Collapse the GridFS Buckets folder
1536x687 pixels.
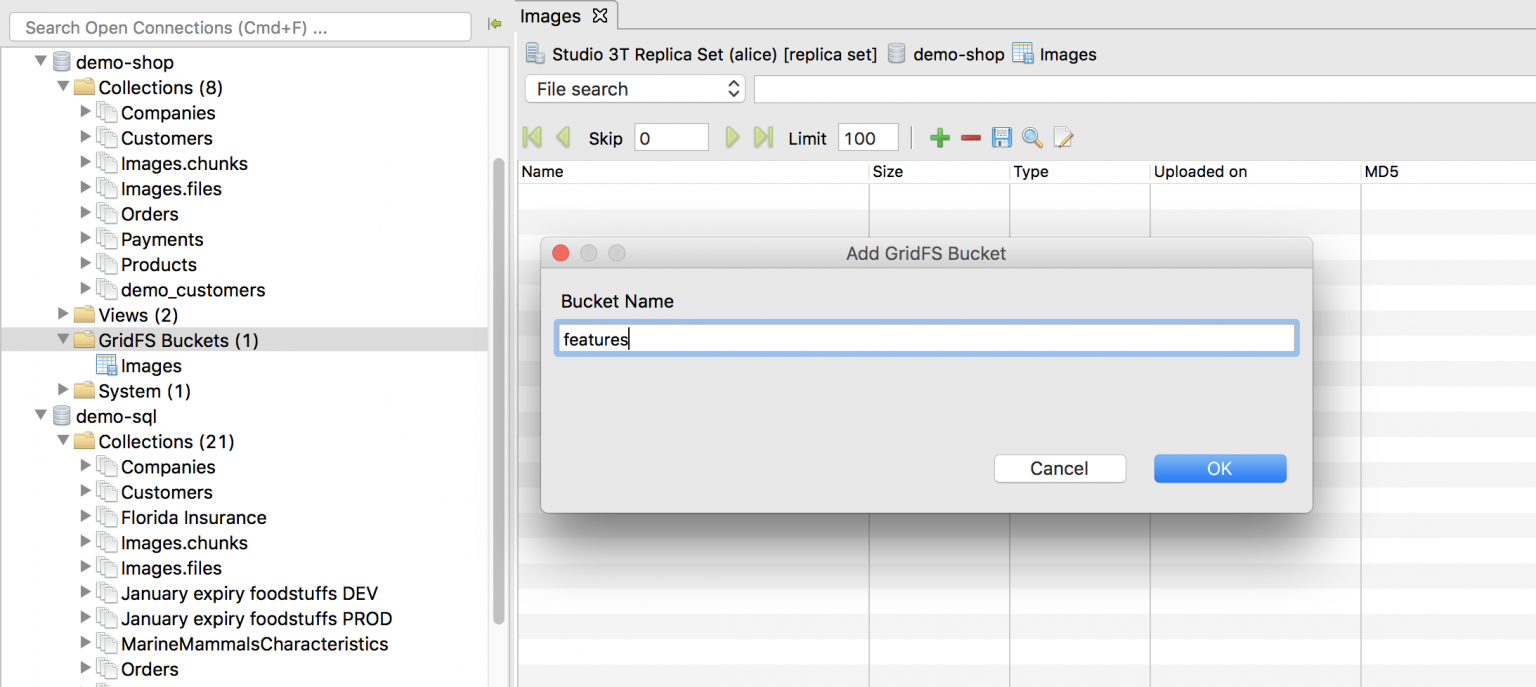click(63, 340)
